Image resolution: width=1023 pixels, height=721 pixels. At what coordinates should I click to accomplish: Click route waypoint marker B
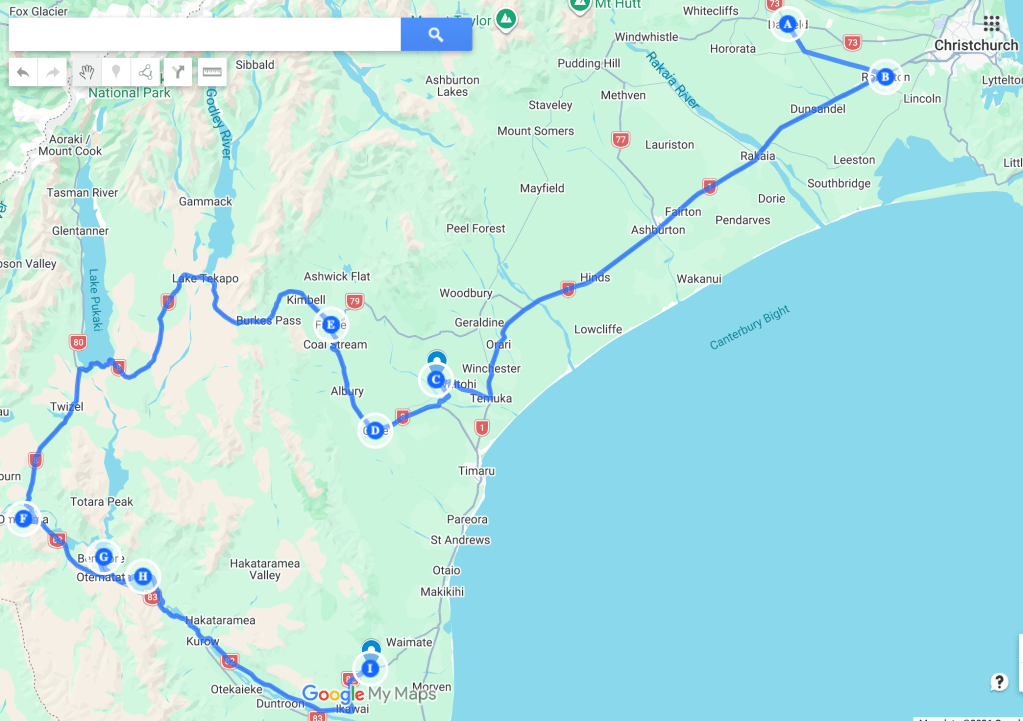[884, 76]
